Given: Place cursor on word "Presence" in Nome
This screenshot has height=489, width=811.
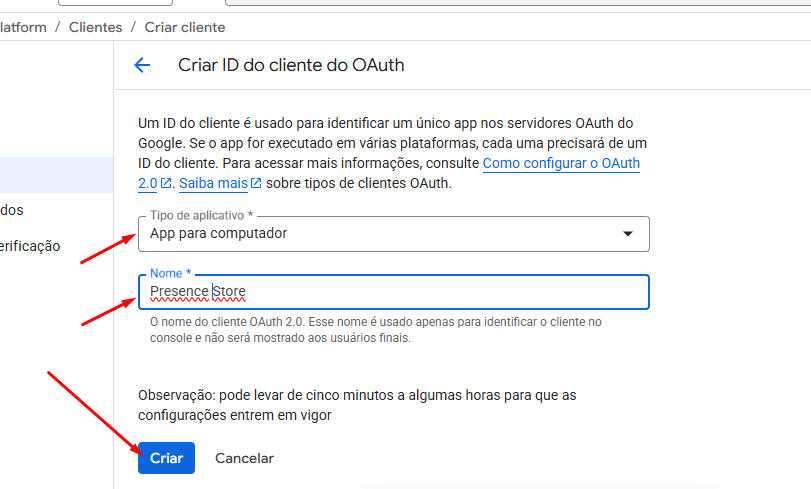Looking at the screenshot, I should [179, 291].
